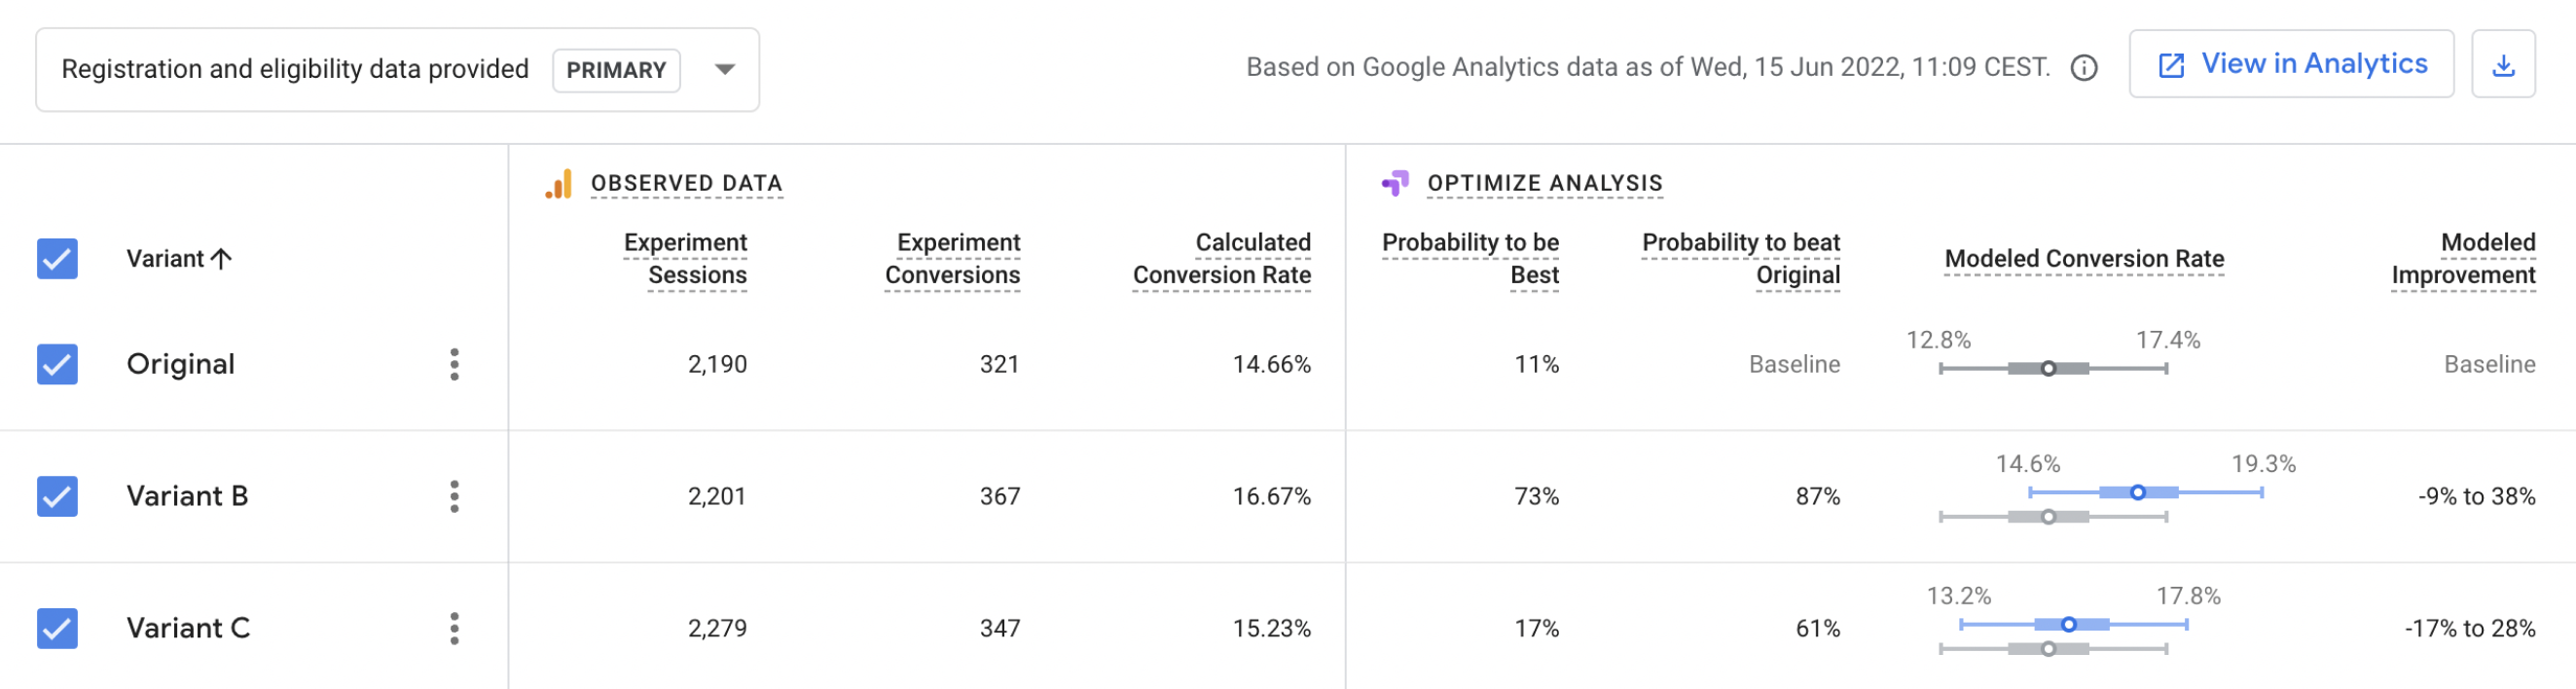
Task: Expand the objective dropdown arrow
Action: pos(725,69)
